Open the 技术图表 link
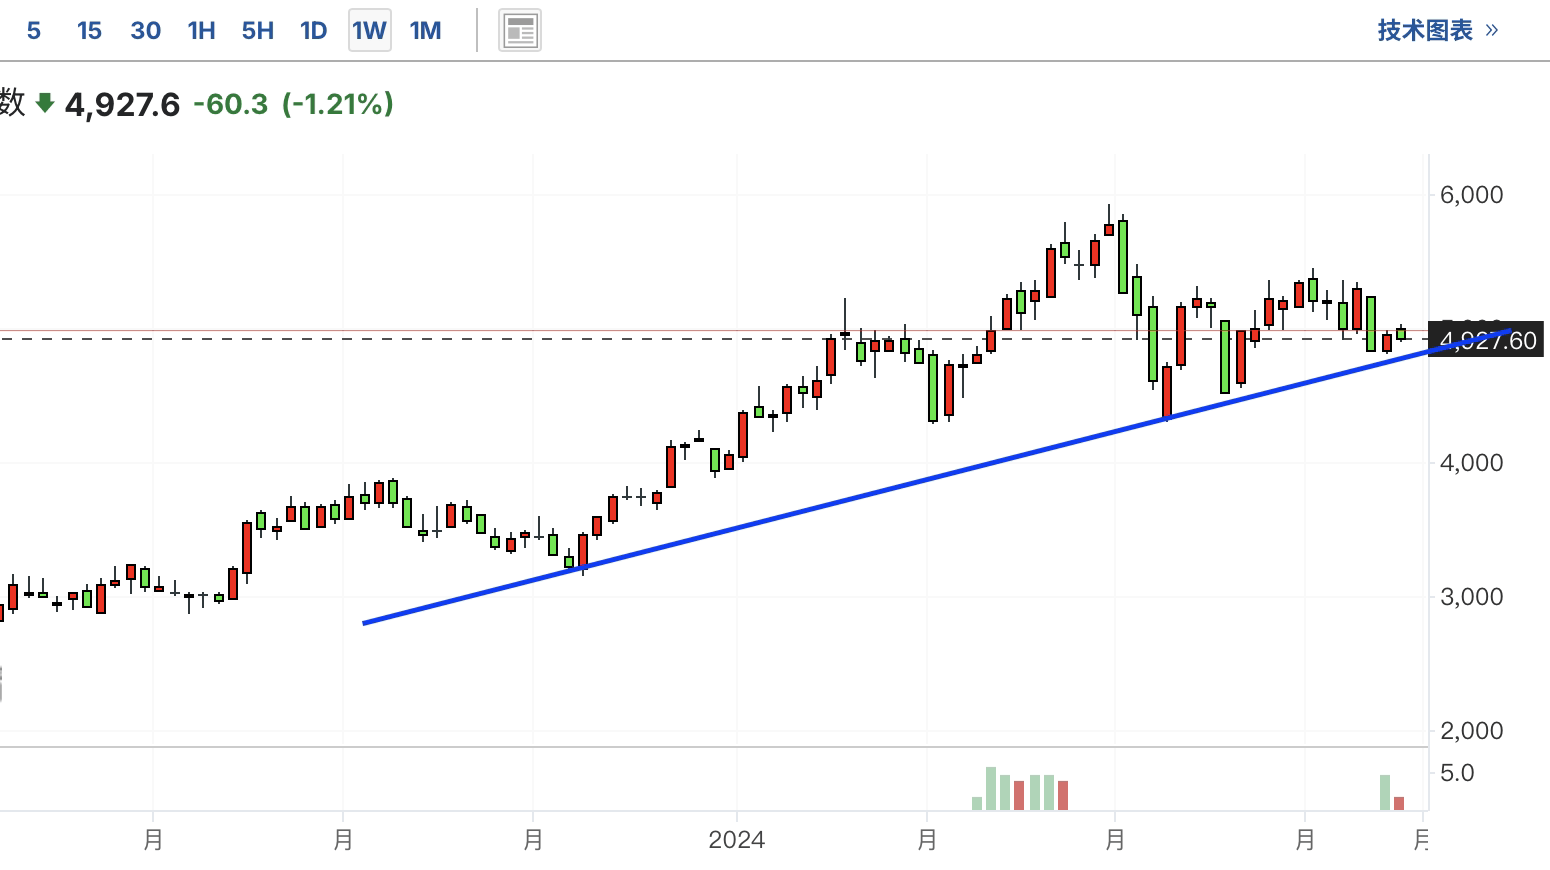Image resolution: width=1550 pixels, height=870 pixels. coord(1438,30)
